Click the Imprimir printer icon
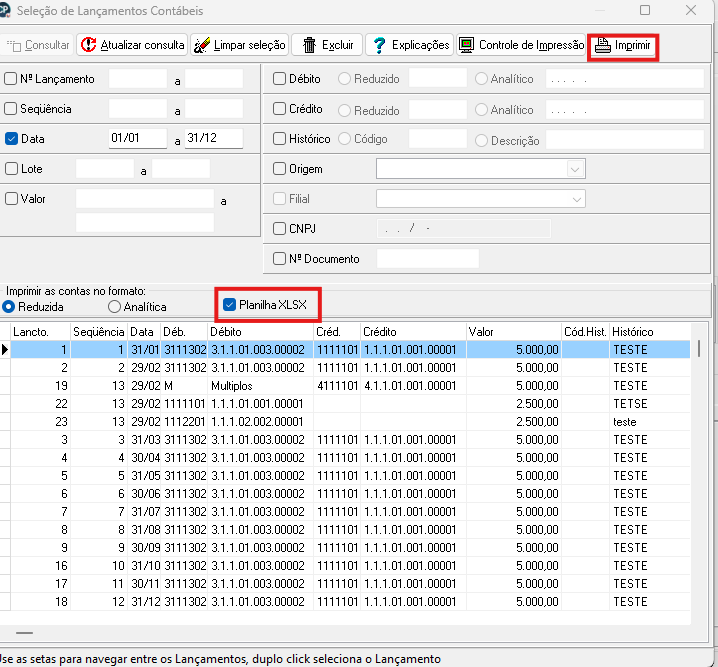This screenshot has height=667, width=718. [603, 45]
